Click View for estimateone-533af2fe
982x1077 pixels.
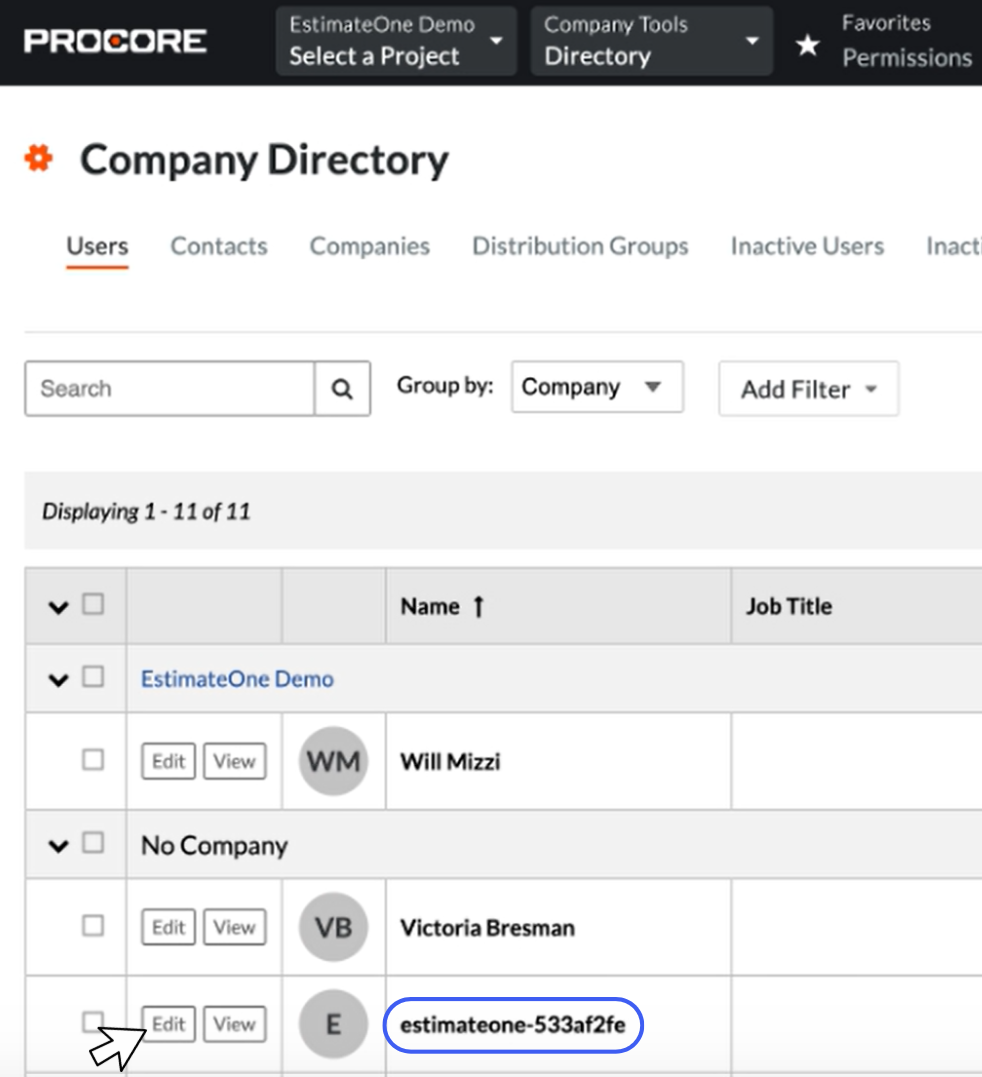tap(234, 1024)
